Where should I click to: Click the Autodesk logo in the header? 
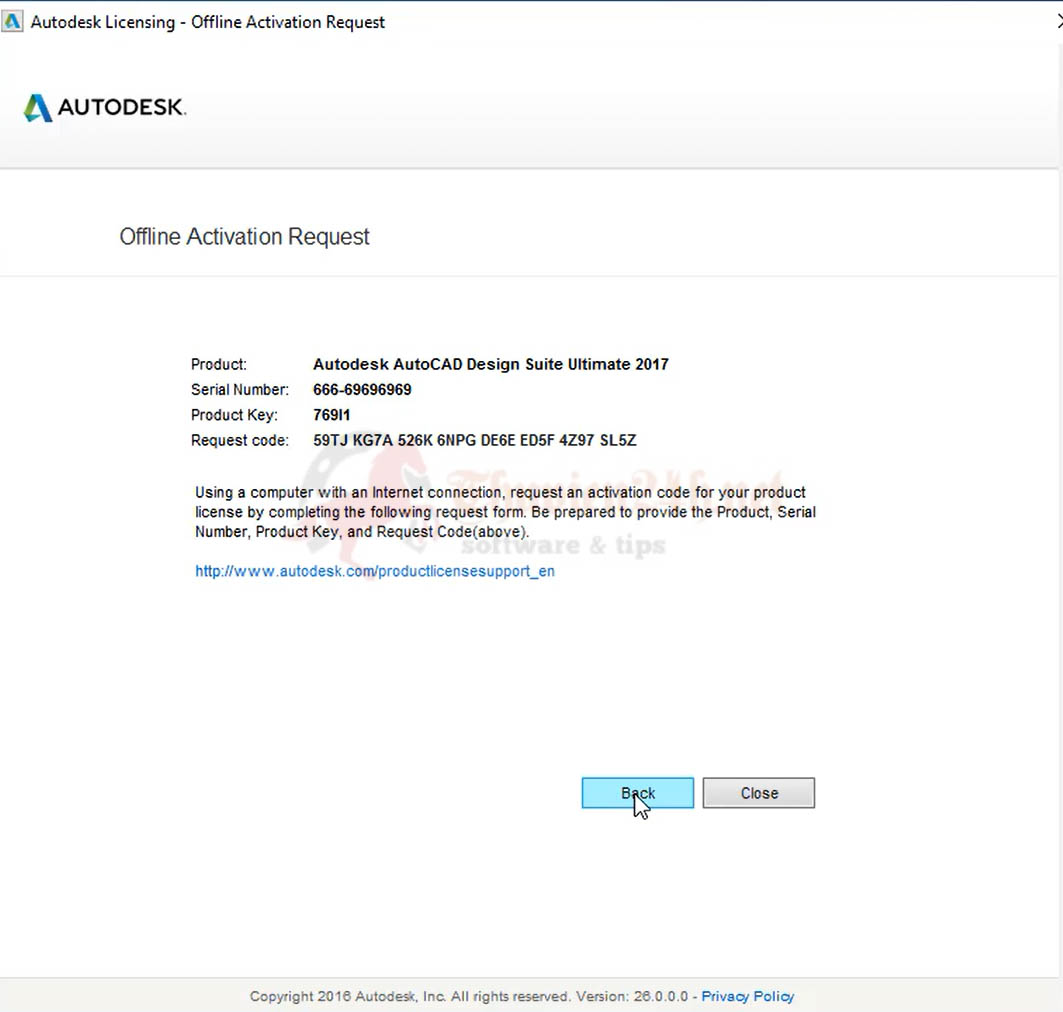click(x=105, y=108)
